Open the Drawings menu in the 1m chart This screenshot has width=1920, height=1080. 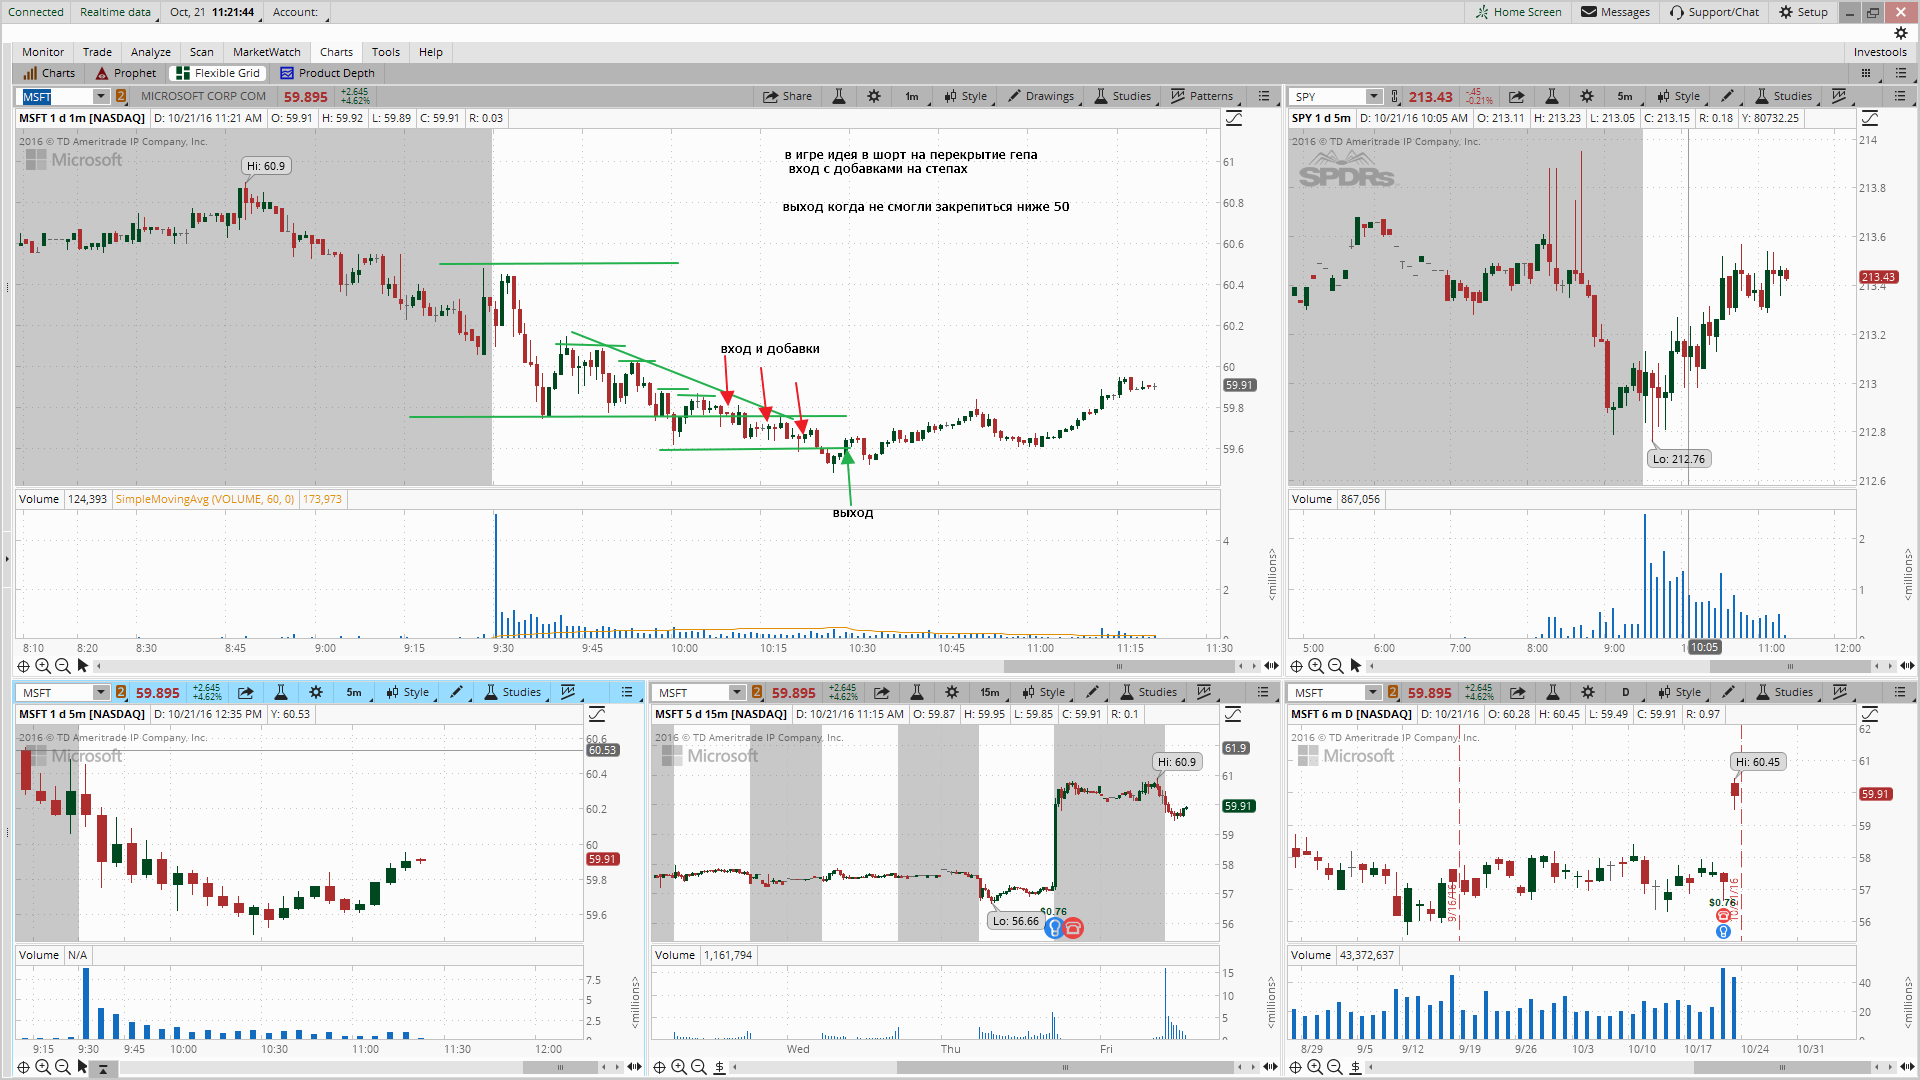1042,97
